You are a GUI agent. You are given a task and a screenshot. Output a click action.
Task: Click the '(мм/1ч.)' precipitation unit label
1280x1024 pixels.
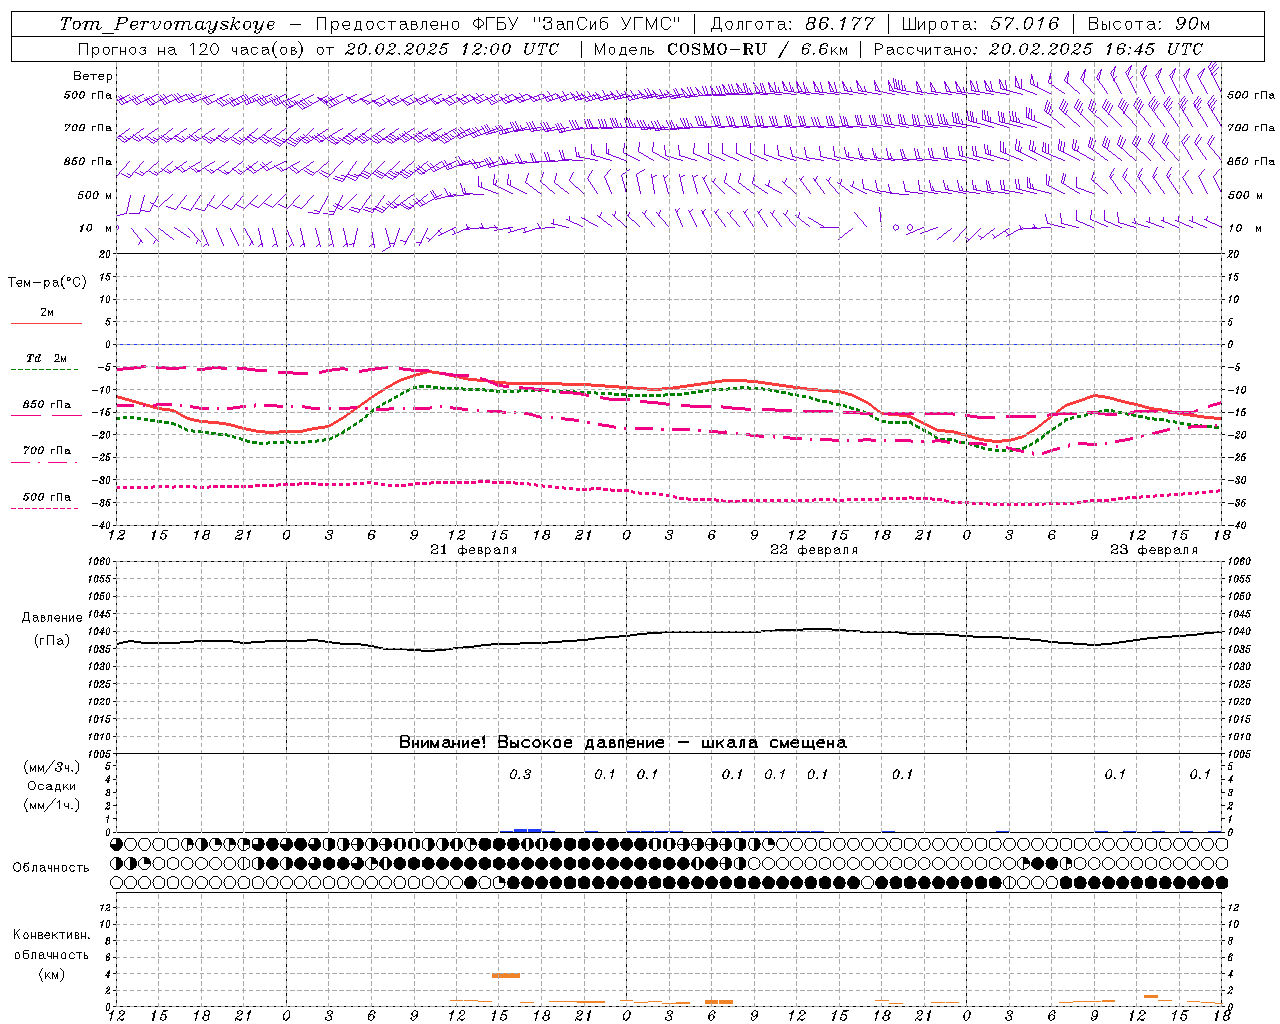[x=52, y=805]
